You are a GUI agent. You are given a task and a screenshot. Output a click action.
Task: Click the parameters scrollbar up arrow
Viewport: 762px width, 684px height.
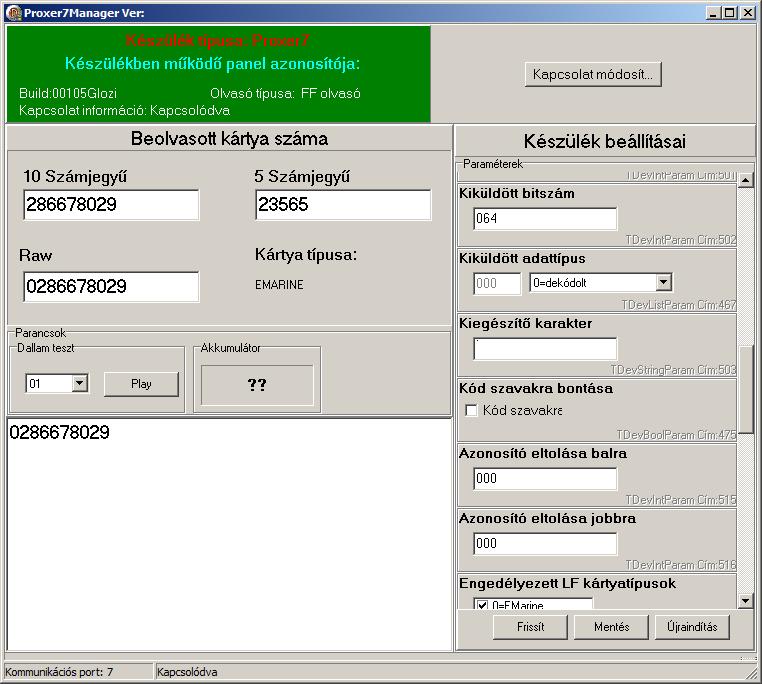point(745,180)
